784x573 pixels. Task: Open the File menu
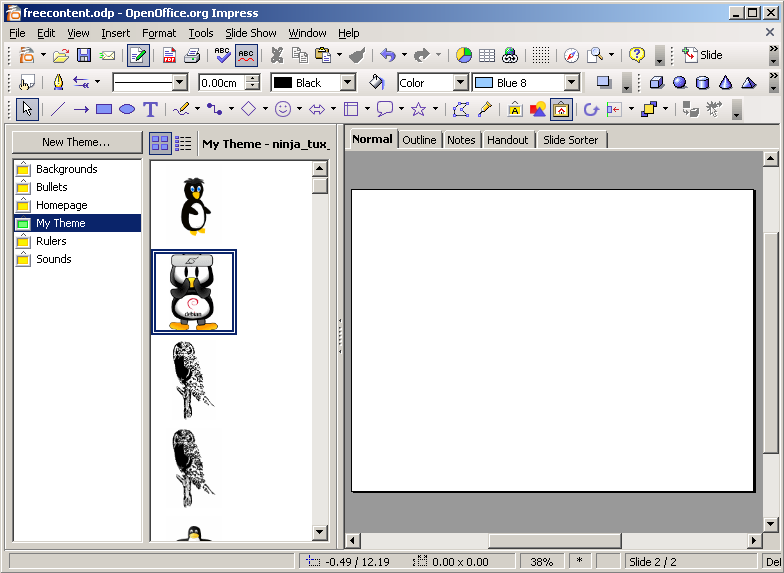pos(17,33)
